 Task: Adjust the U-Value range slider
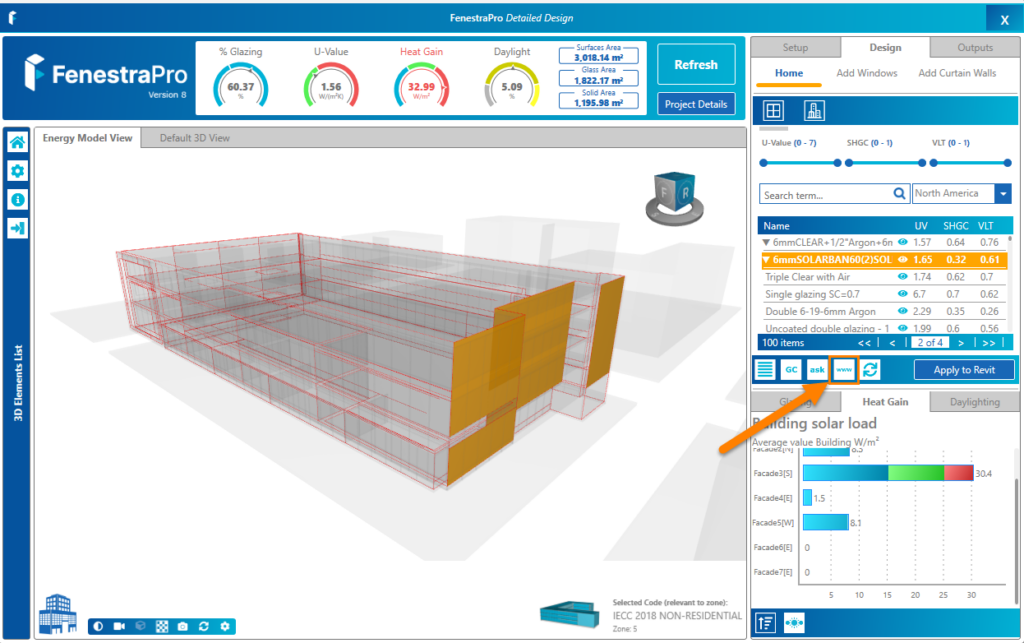point(801,163)
